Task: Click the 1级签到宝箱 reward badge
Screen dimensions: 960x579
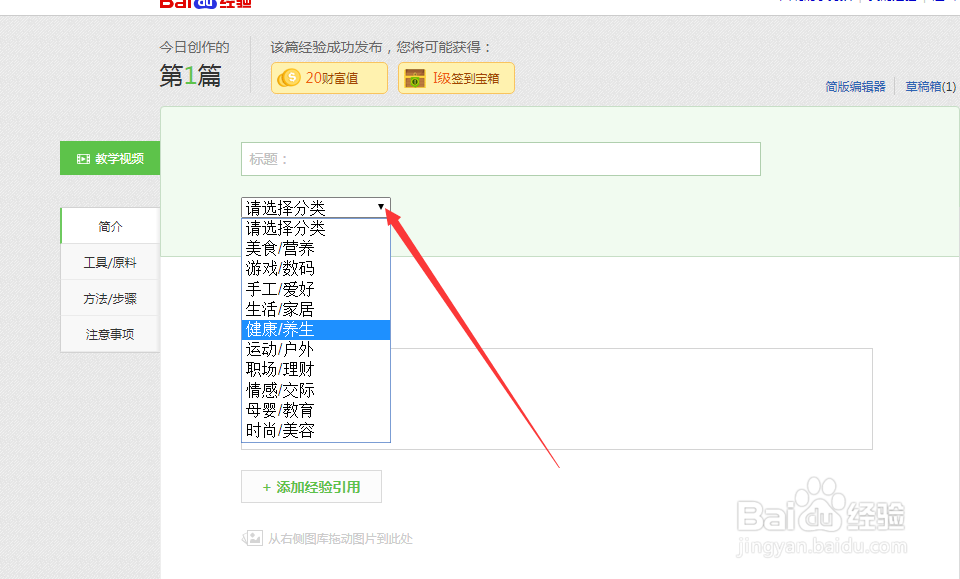Action: coord(456,78)
